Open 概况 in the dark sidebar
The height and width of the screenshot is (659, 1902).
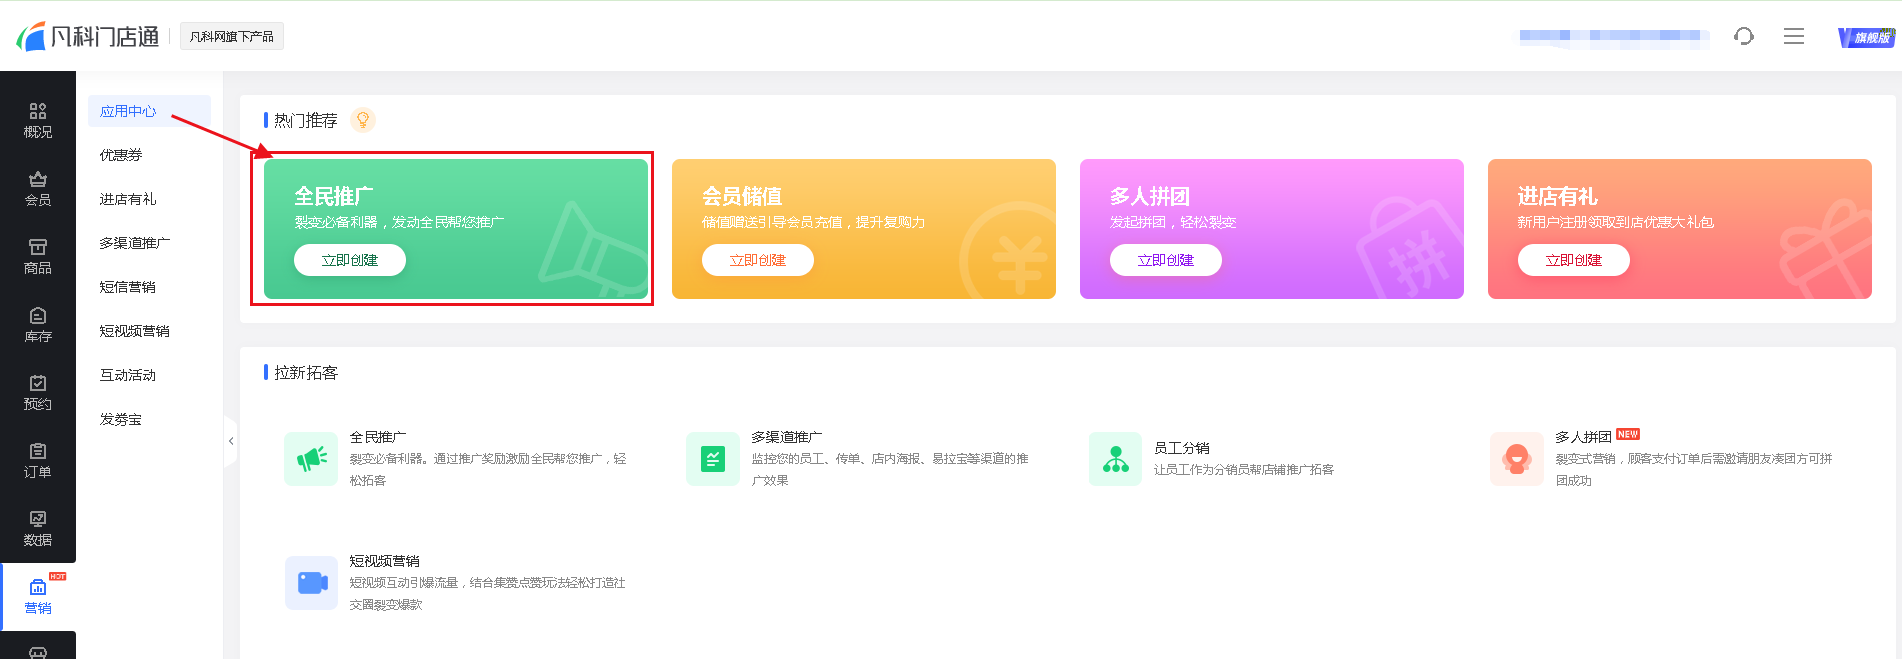(x=38, y=120)
